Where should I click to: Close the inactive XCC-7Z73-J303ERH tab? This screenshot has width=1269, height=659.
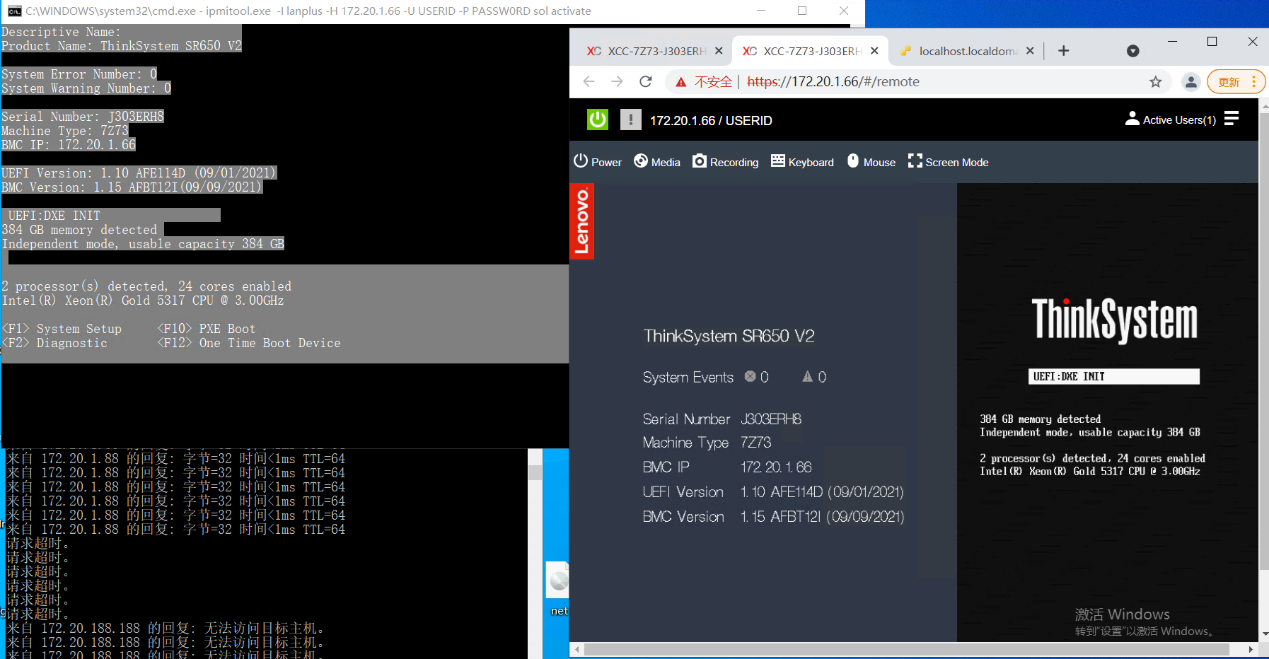tap(718, 51)
